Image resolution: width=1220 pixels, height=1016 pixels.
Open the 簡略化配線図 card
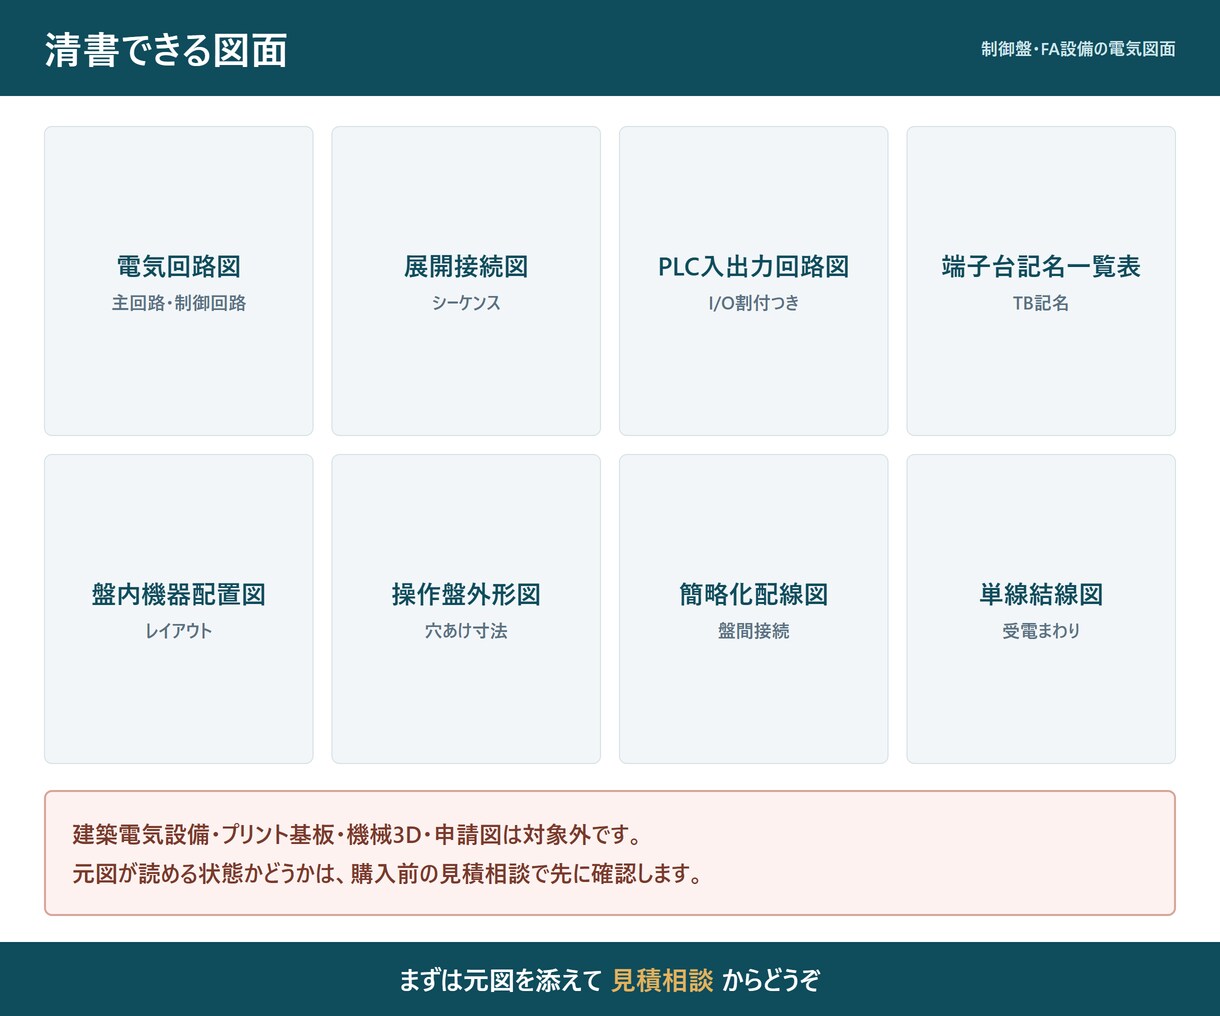click(x=754, y=609)
